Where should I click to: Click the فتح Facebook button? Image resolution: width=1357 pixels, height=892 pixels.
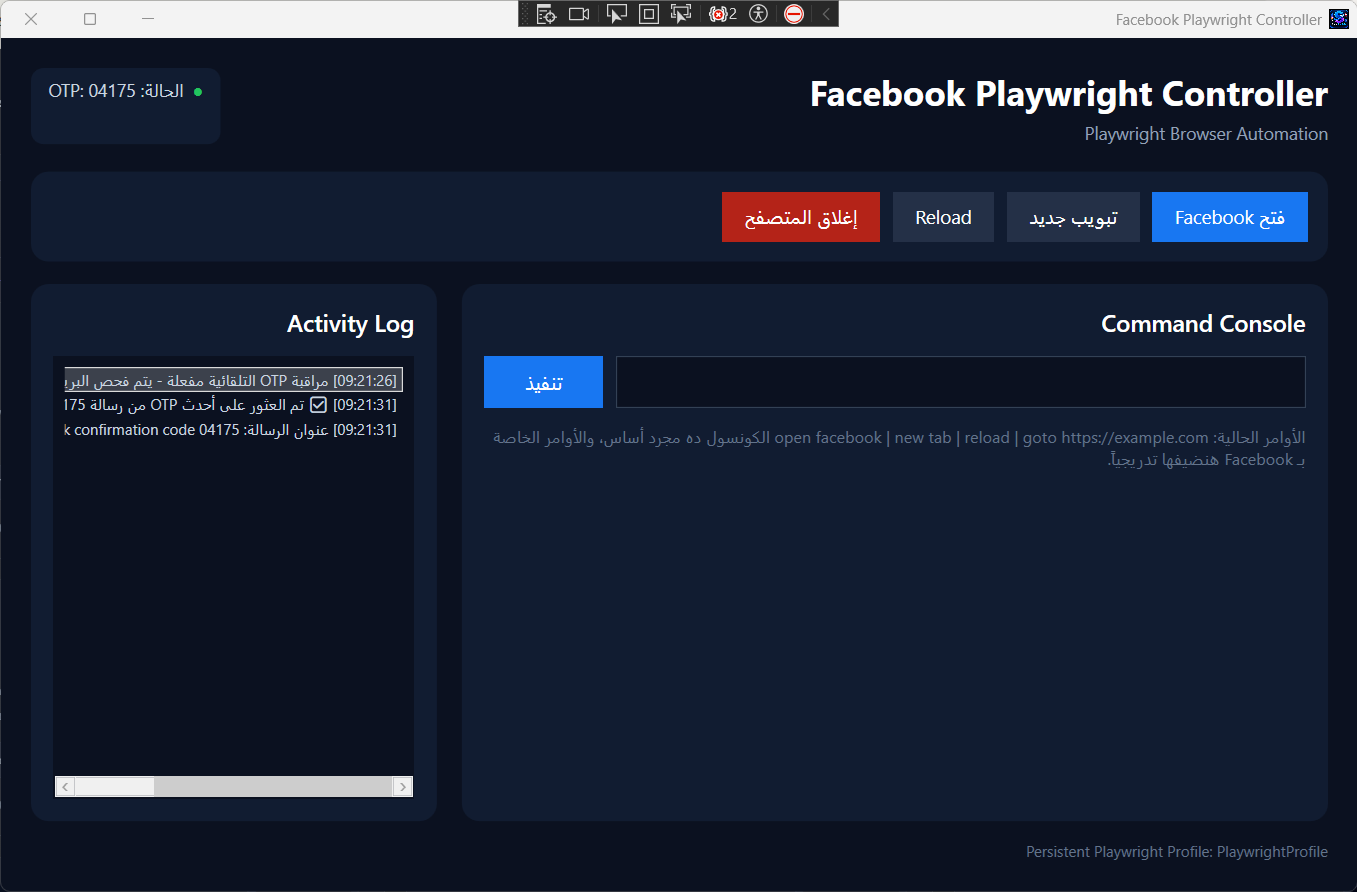pyautogui.click(x=1230, y=217)
